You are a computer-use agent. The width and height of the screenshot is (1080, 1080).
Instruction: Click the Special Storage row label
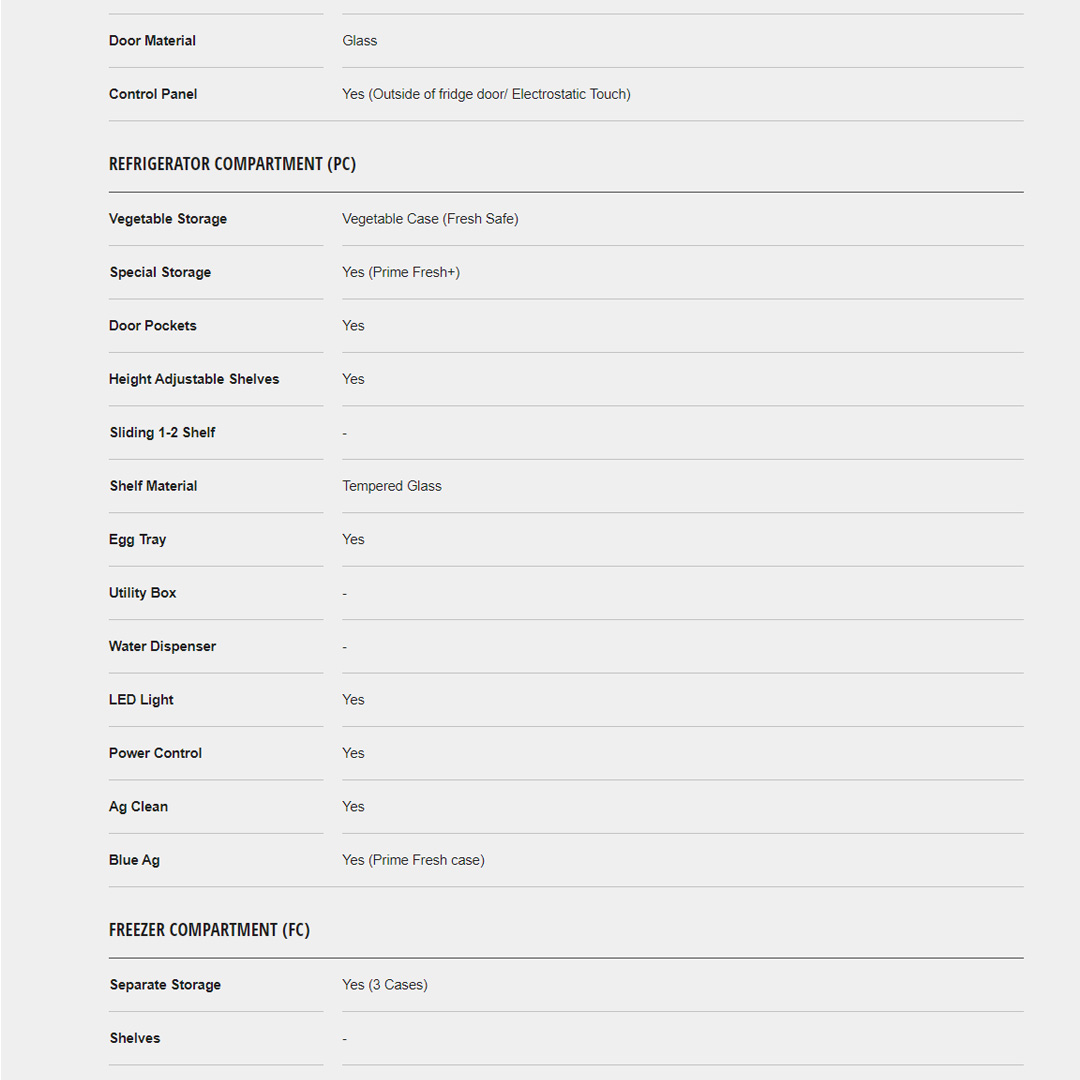tap(160, 272)
